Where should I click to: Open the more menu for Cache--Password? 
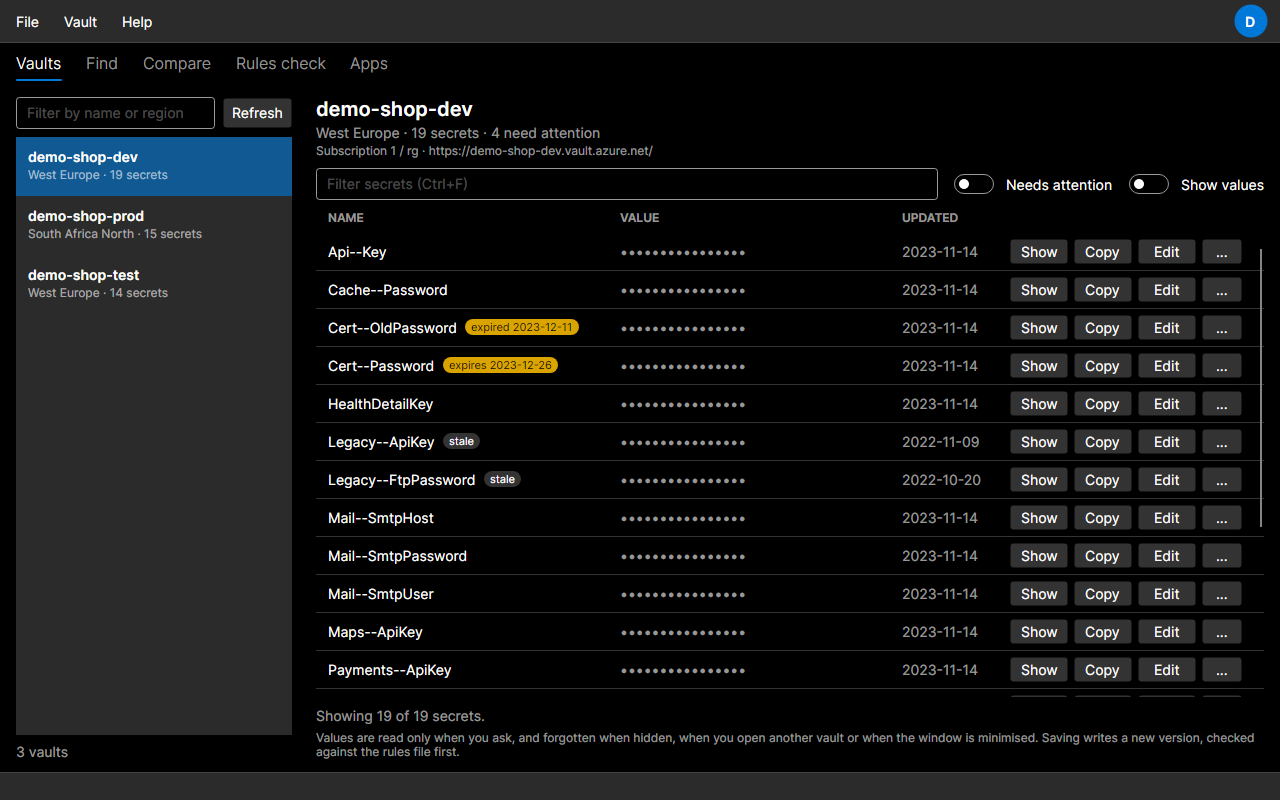(1221, 290)
